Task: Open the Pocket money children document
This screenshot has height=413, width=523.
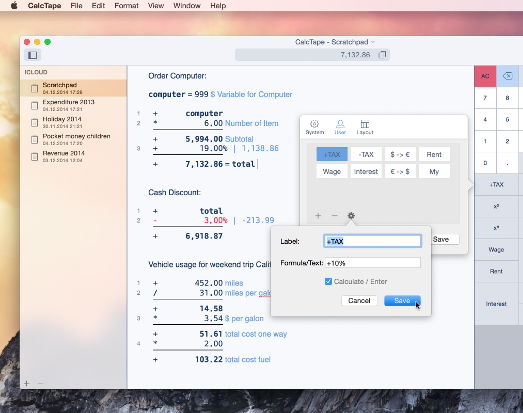Action: [74, 139]
